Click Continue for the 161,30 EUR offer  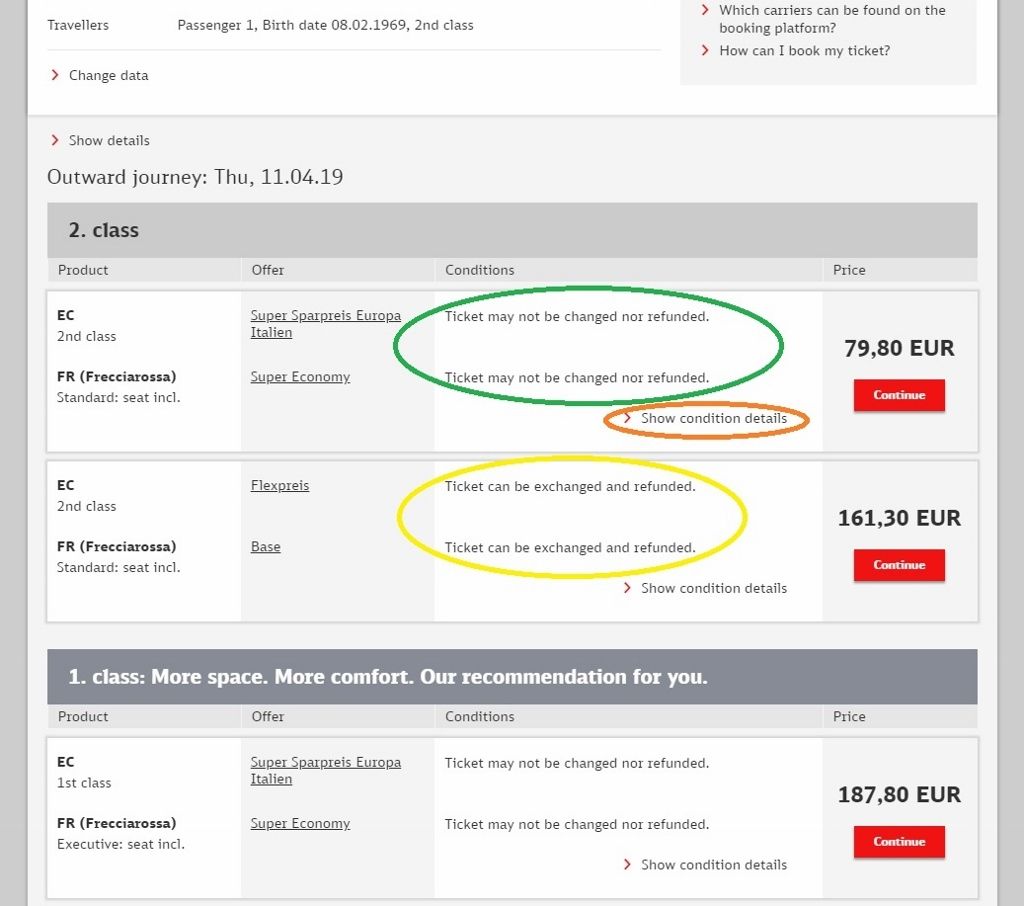click(x=899, y=565)
